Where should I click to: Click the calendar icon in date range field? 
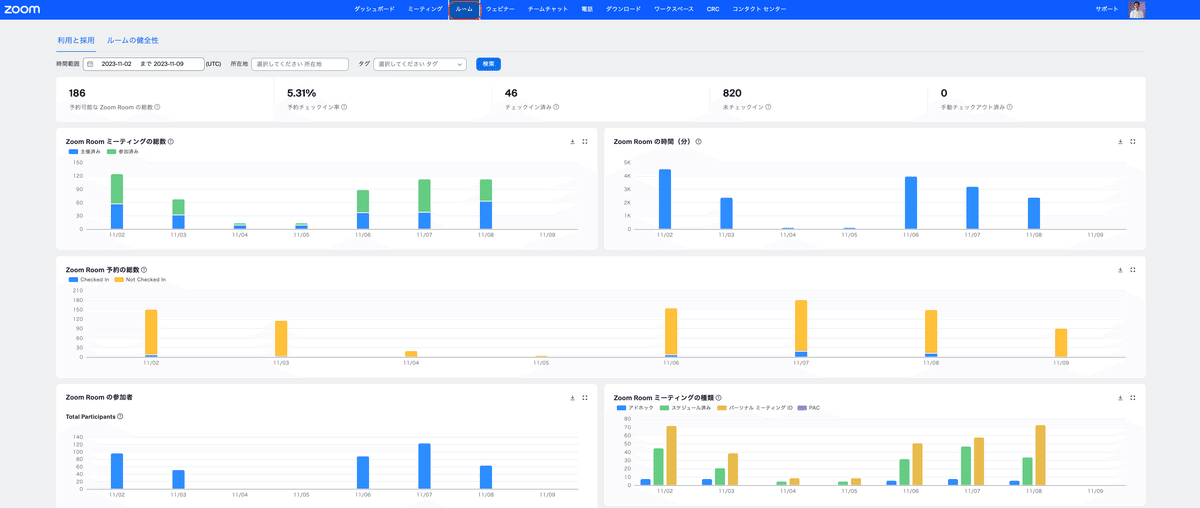[x=90, y=64]
